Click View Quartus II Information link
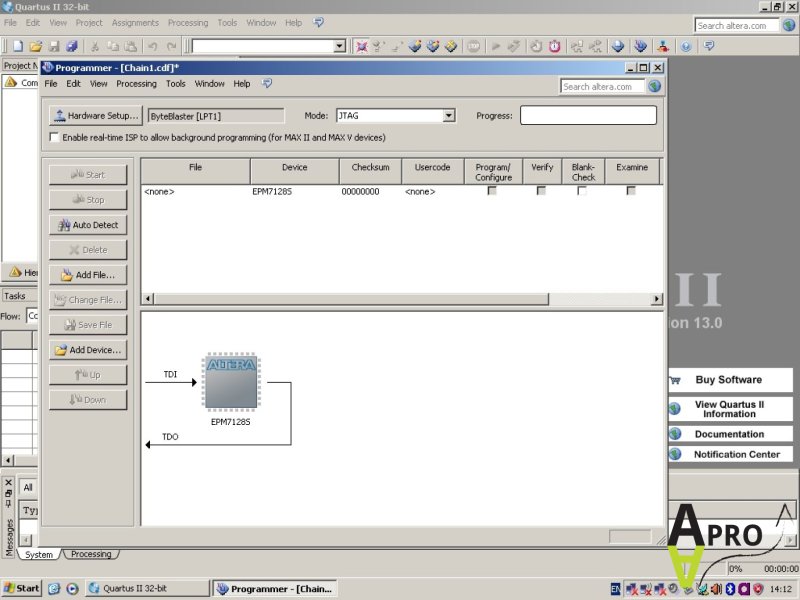This screenshot has height=600, width=800. point(729,409)
